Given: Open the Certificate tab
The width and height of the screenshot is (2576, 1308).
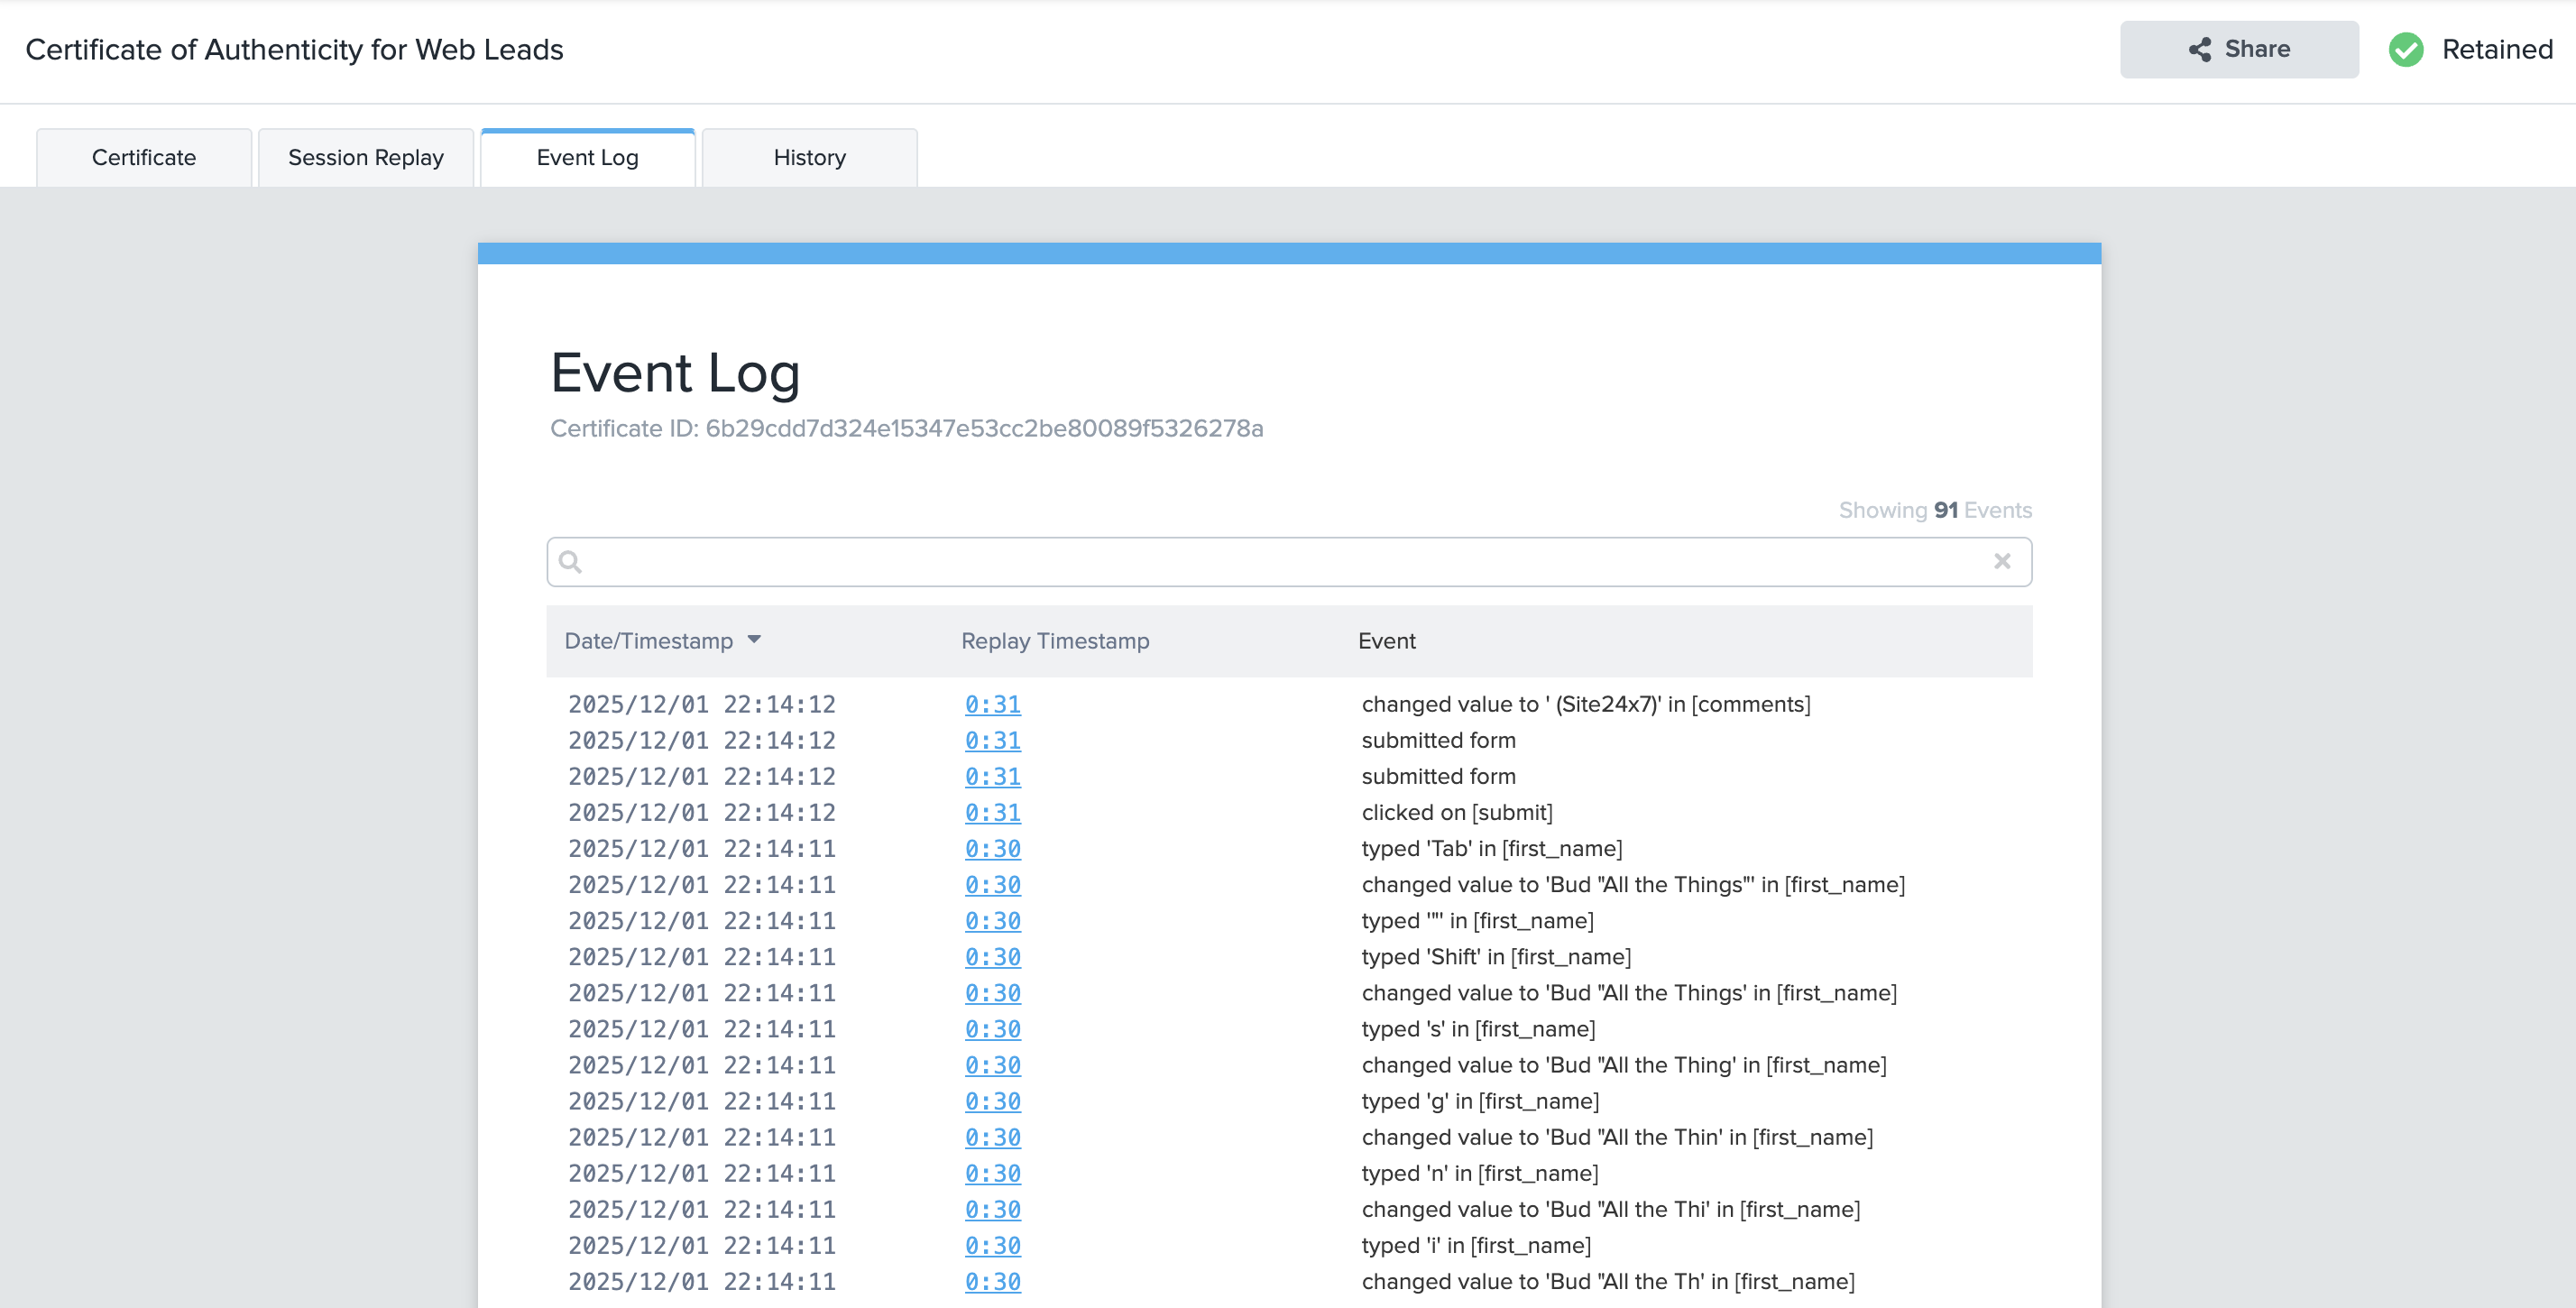Looking at the screenshot, I should point(144,157).
